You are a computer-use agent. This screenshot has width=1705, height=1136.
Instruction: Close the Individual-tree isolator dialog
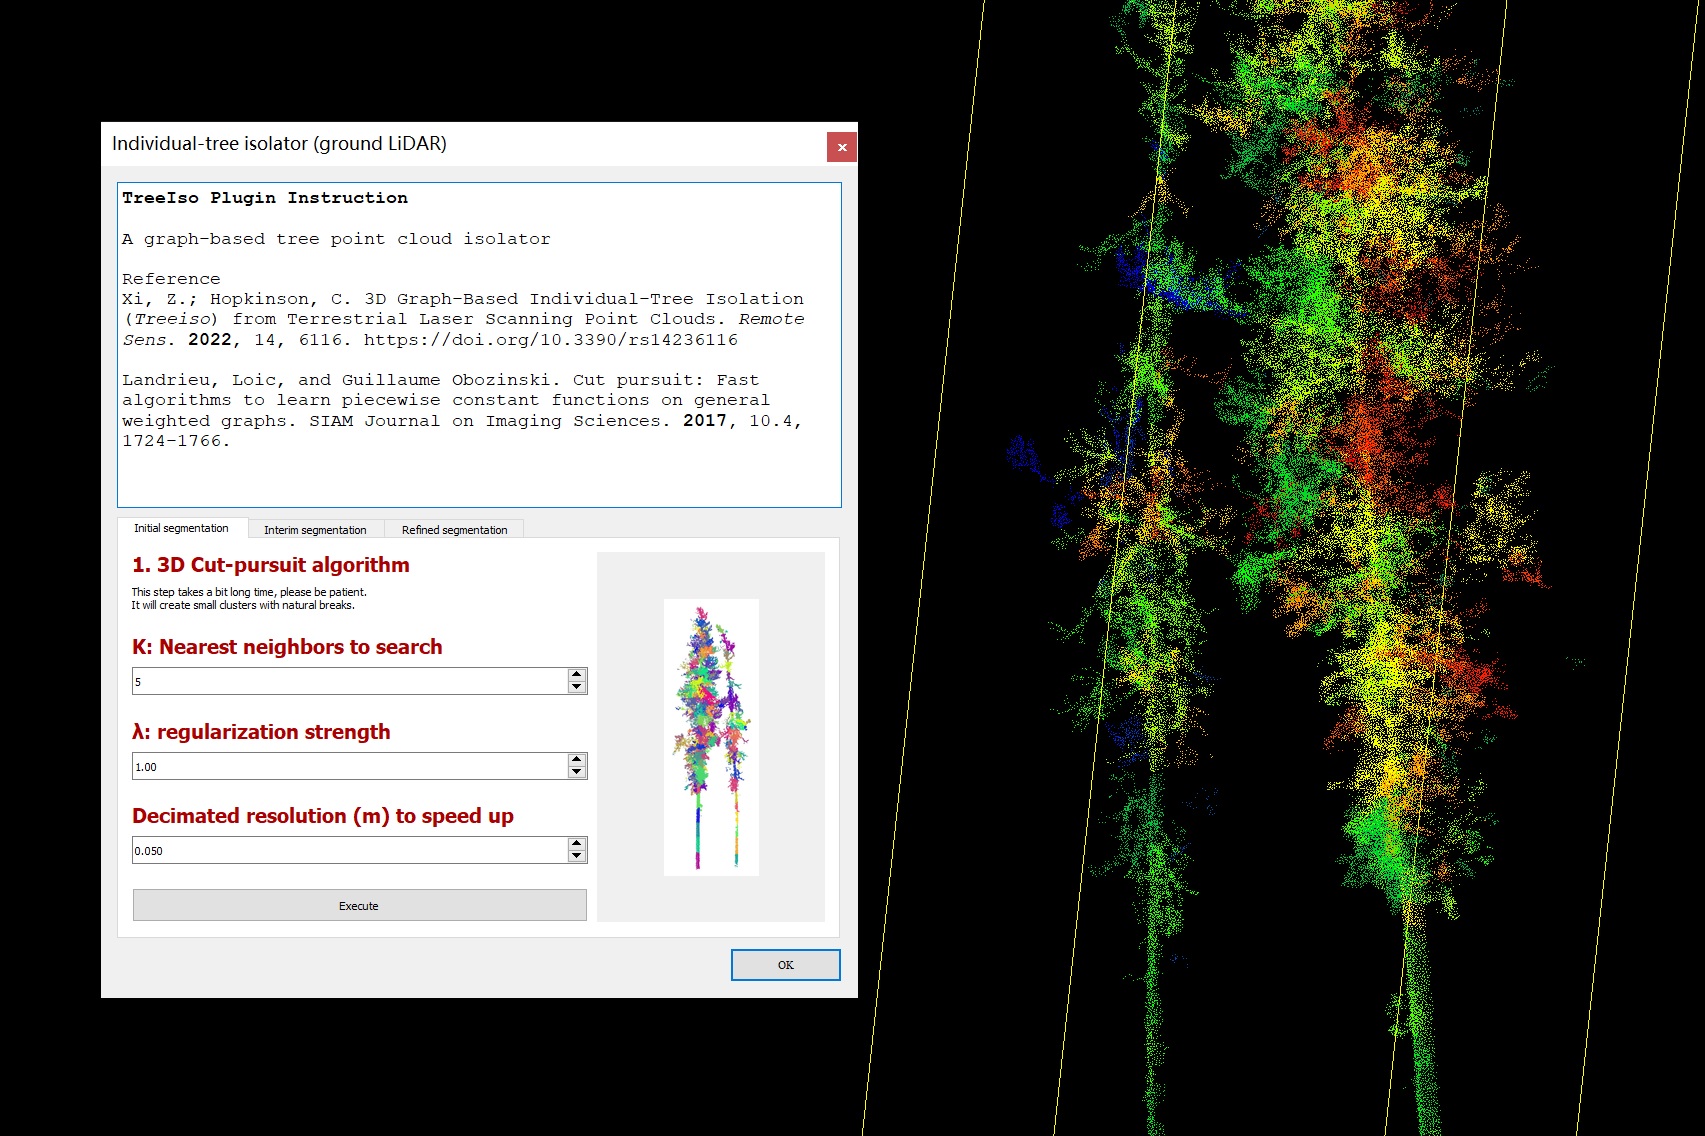point(842,147)
